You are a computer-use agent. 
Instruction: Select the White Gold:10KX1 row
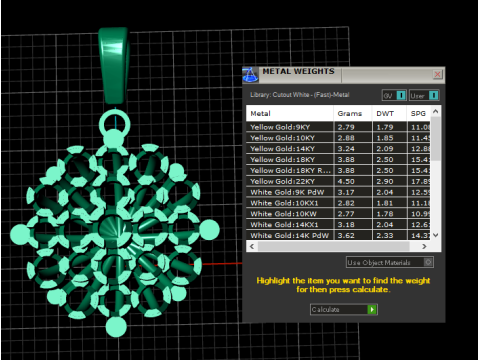[x=338, y=203]
